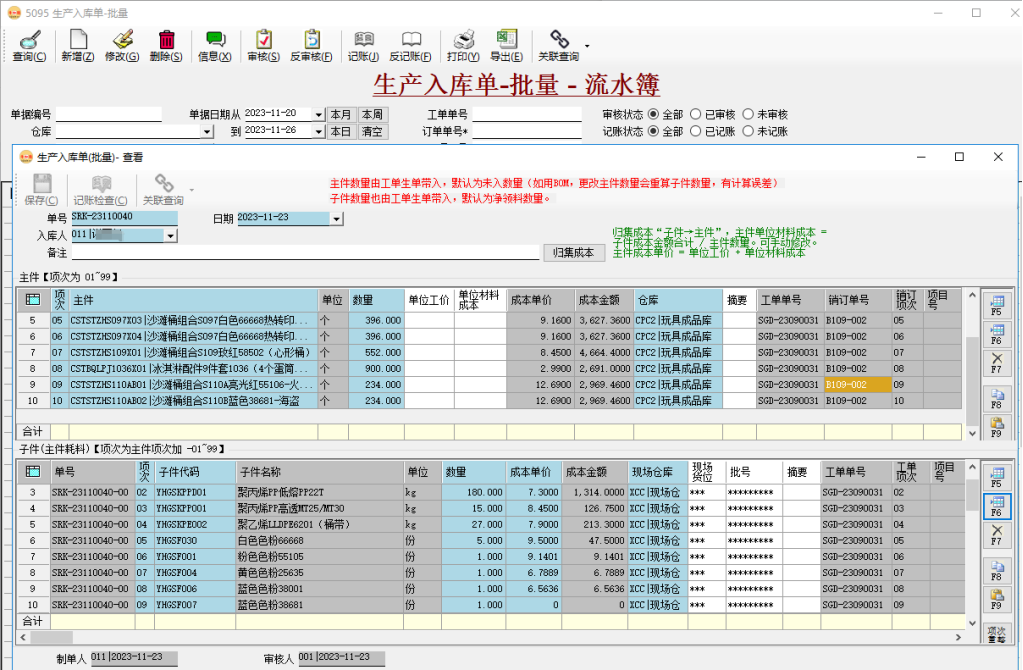Click right arrow of horizontal scrollbar
This screenshot has height=670, width=1023.
coord(958,637)
